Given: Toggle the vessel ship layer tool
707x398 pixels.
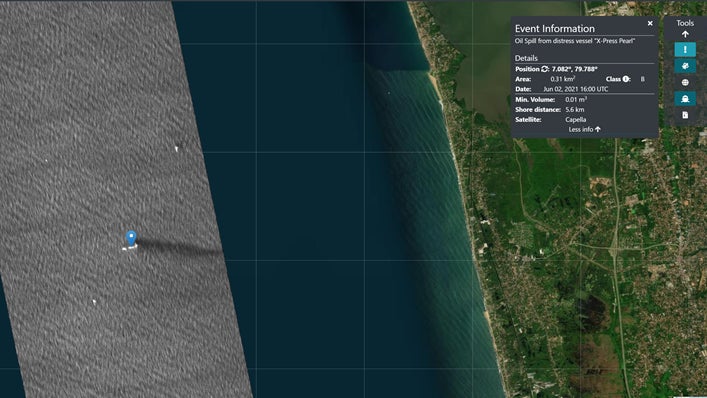Looking at the screenshot, I should click(685, 99).
